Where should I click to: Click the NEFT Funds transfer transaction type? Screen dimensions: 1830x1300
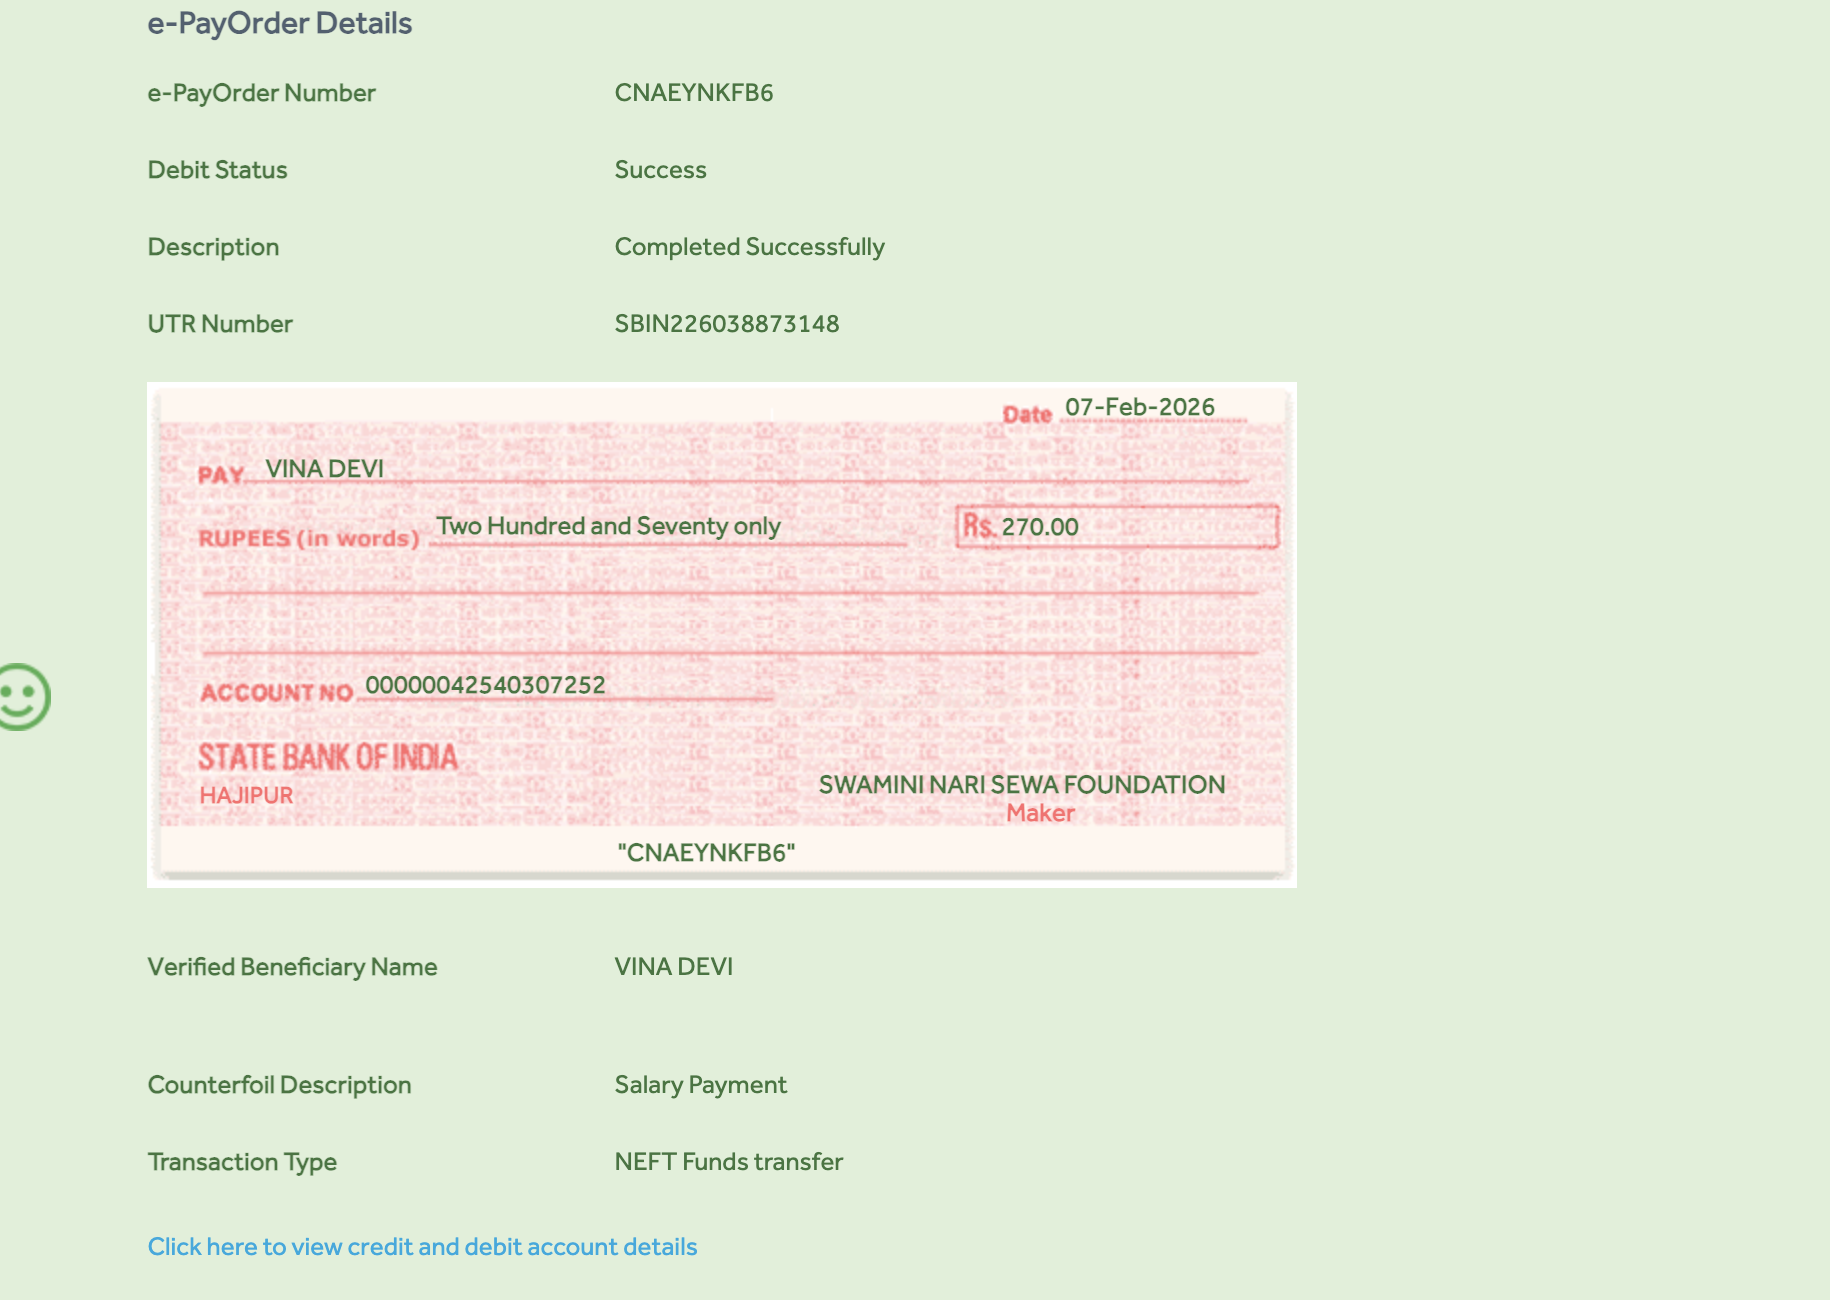point(728,1162)
